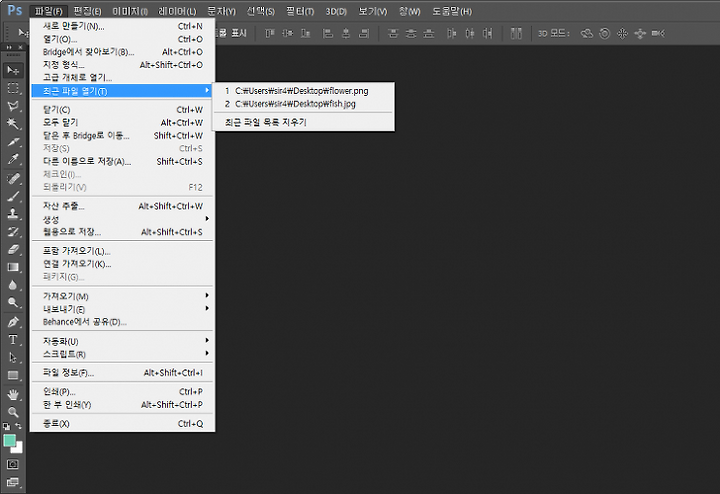Toggle Quick Mask mode
720x494 pixels.
pyautogui.click(x=13, y=464)
